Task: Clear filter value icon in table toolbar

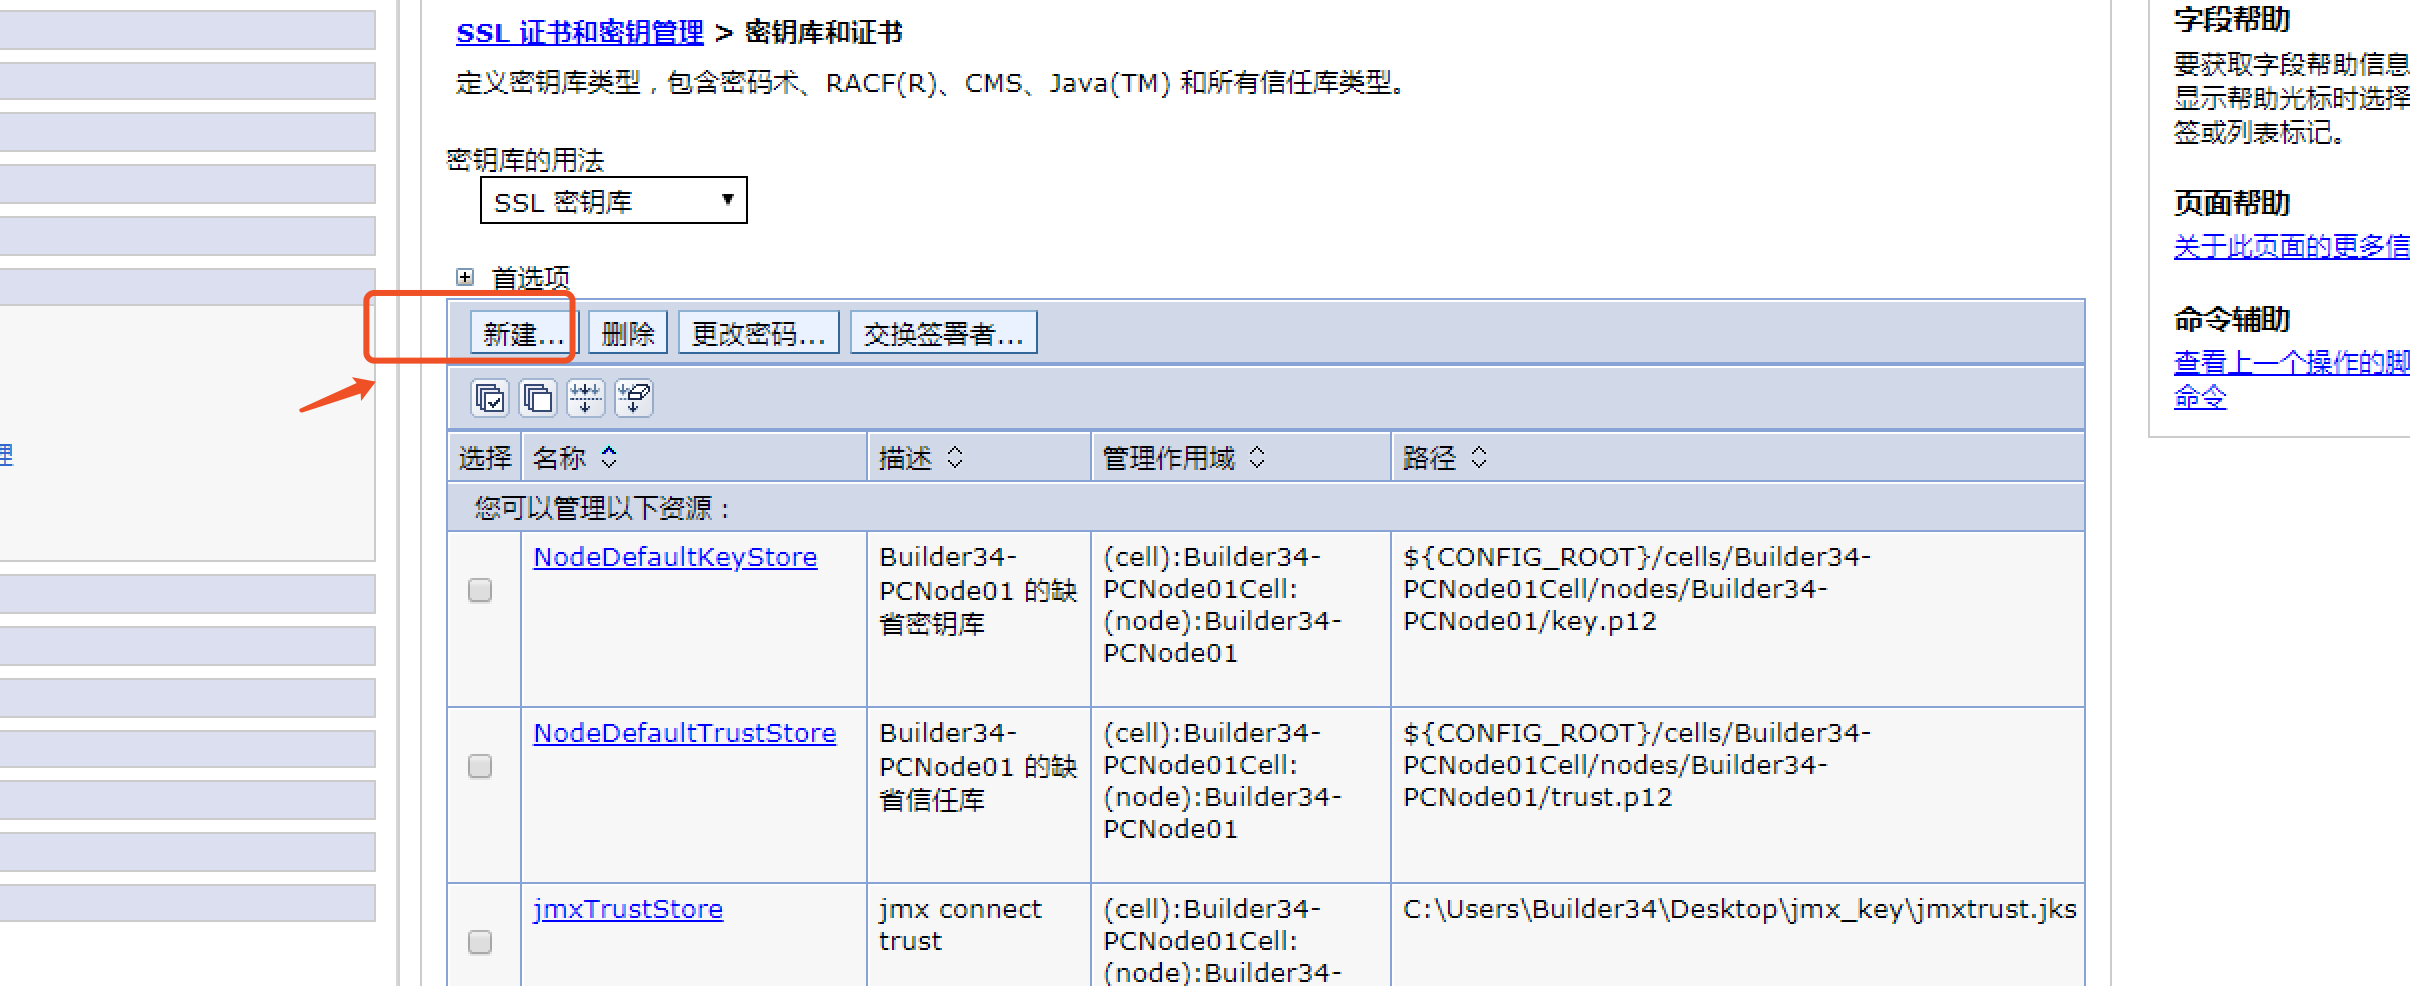Action: (634, 398)
